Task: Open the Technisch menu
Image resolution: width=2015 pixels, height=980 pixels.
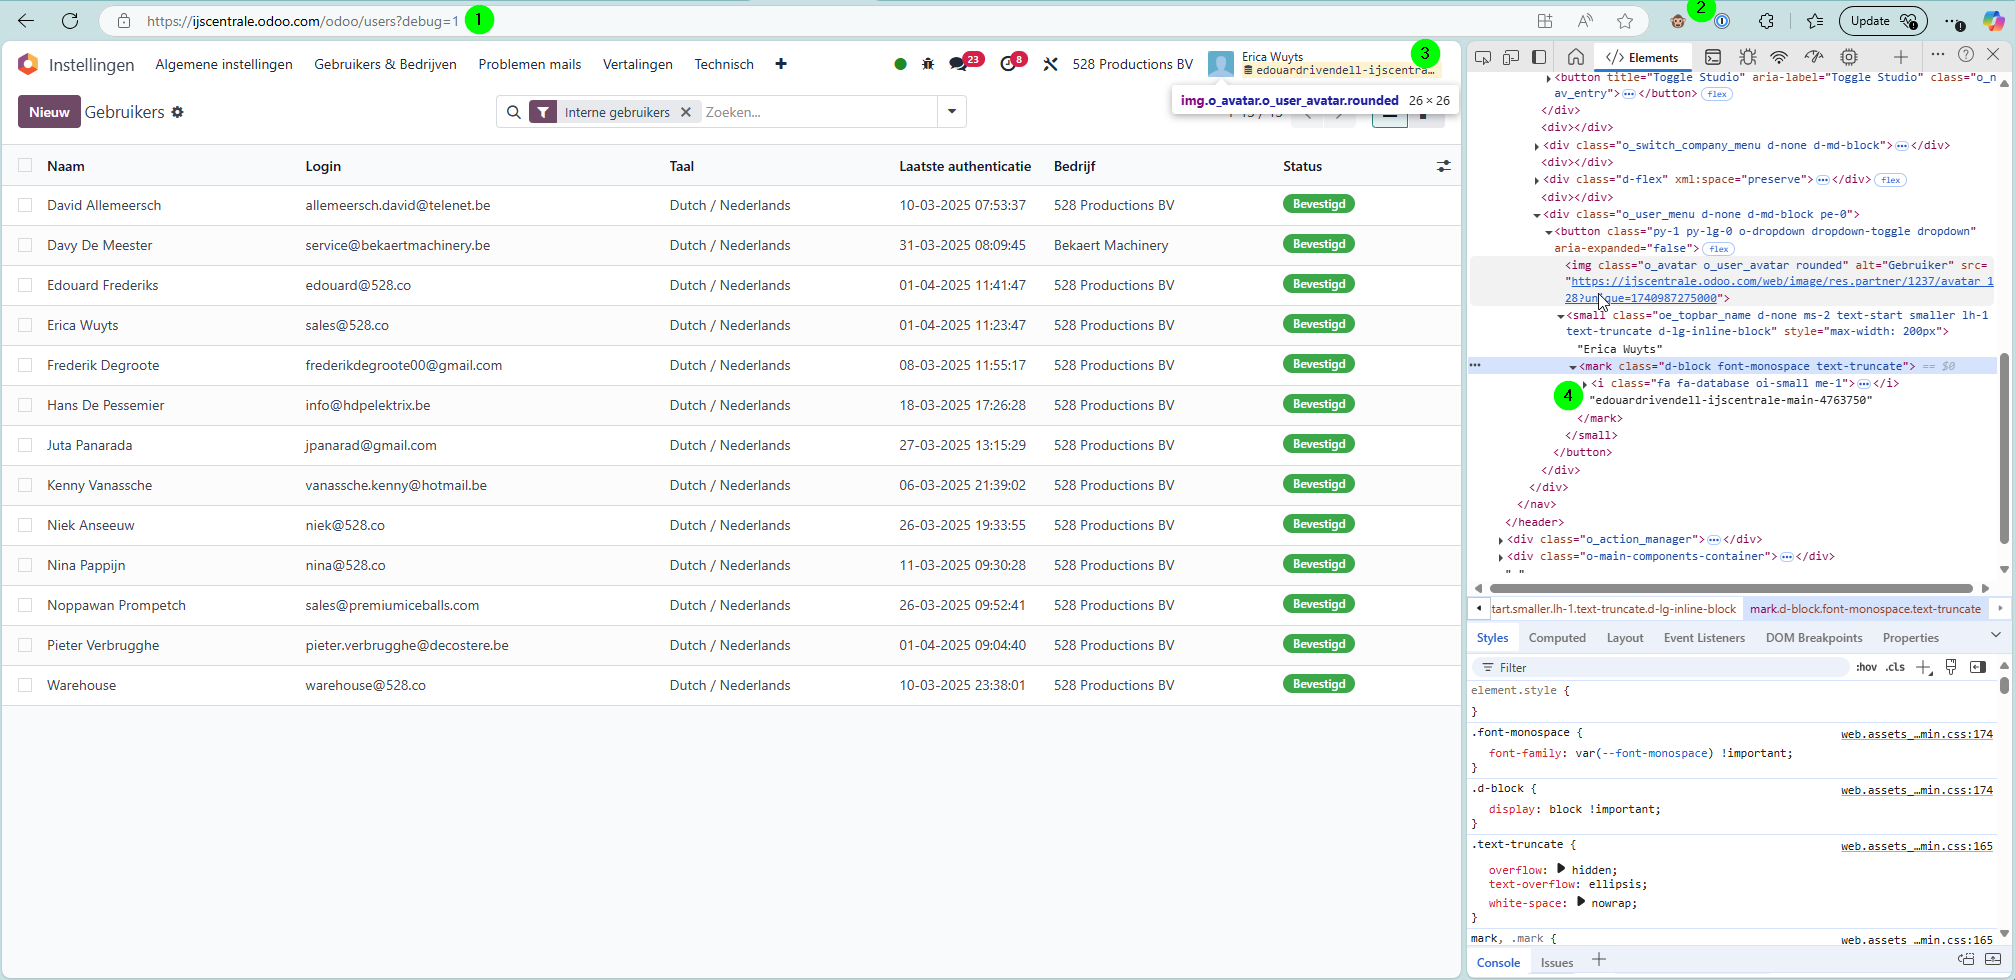Action: click(x=724, y=64)
